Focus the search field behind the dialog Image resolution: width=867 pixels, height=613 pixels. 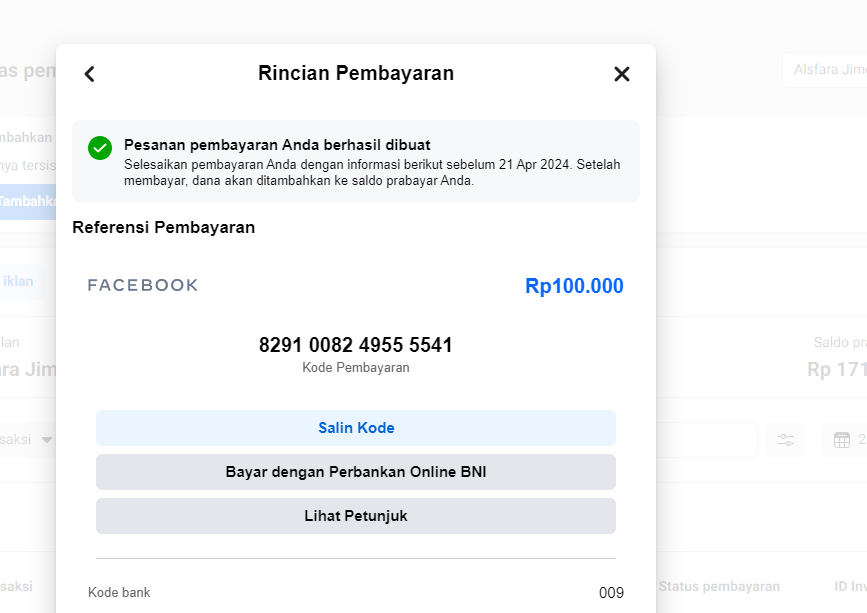[x=706, y=440]
